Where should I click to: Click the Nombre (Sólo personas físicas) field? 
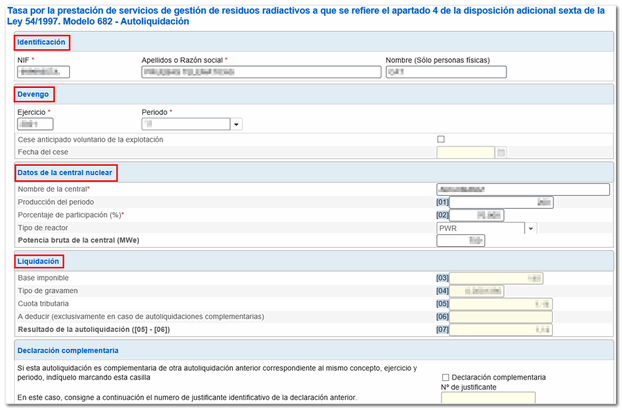445,73
